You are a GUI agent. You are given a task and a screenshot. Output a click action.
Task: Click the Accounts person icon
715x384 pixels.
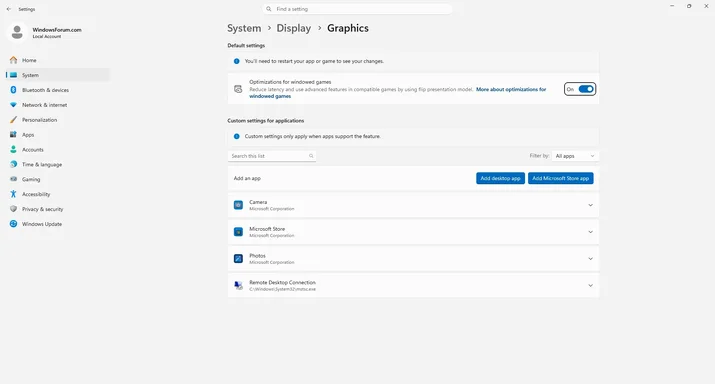point(14,150)
